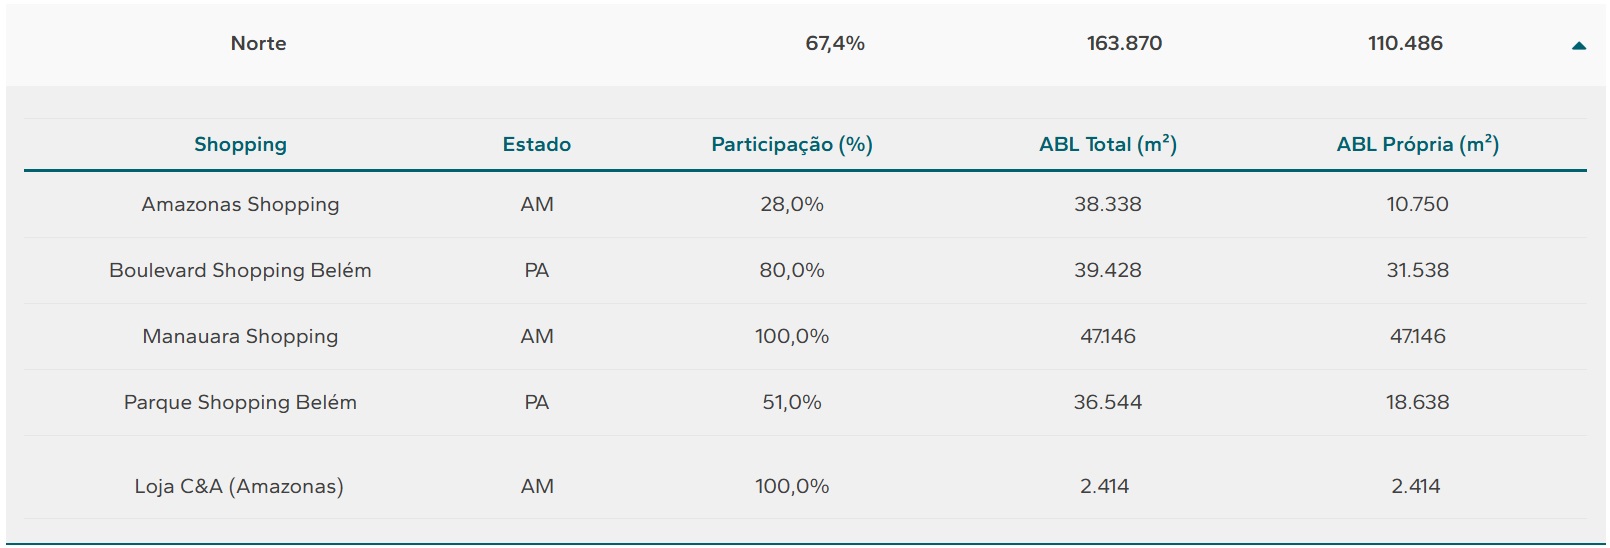Click the Norte region title
Viewport: 1610px width, 548px height.
[258, 43]
